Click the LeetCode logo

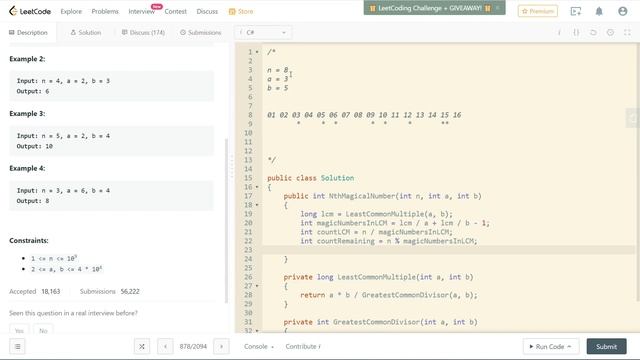(30, 11)
